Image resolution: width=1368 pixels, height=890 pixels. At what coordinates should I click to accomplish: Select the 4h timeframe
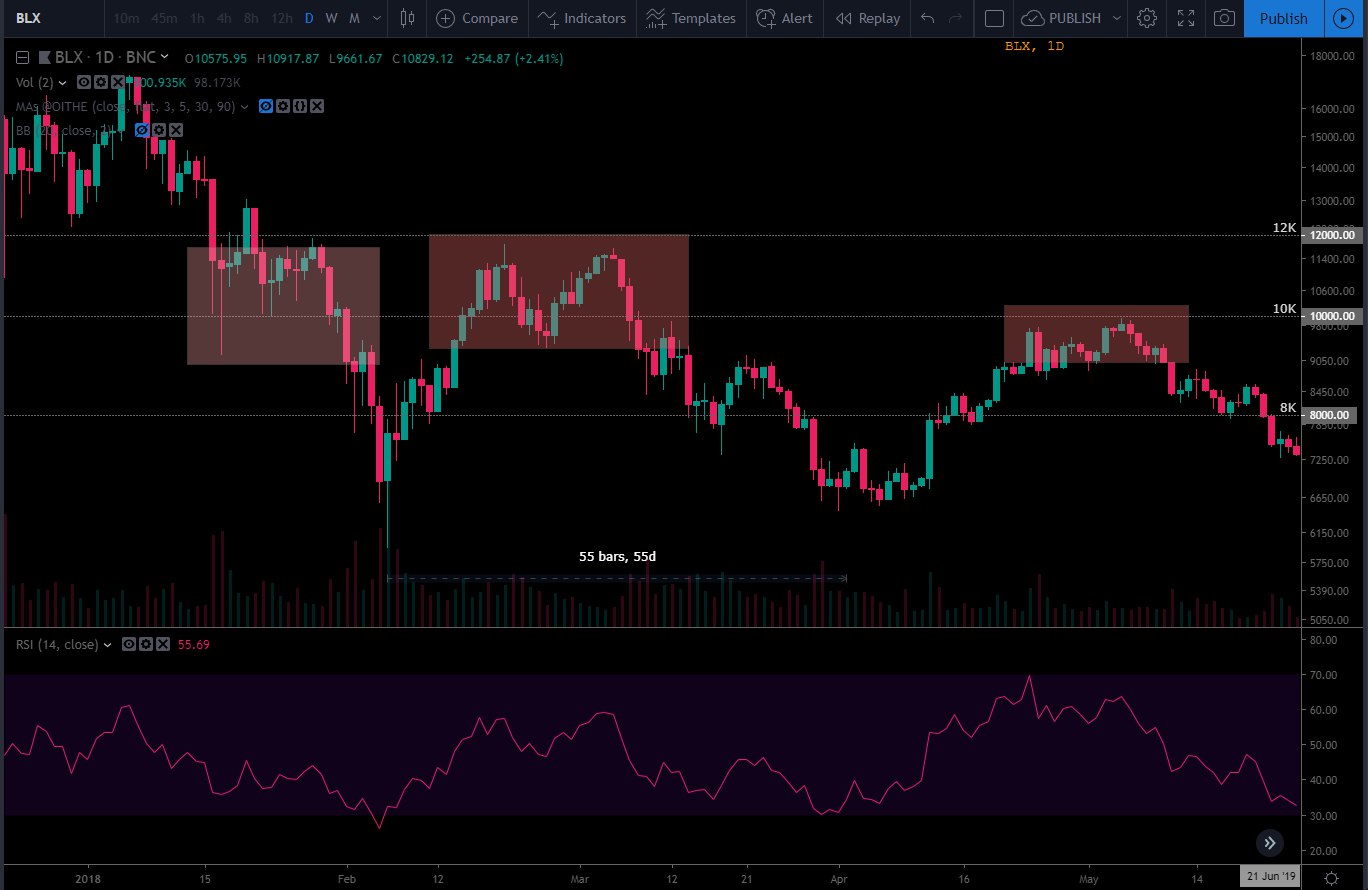click(225, 18)
